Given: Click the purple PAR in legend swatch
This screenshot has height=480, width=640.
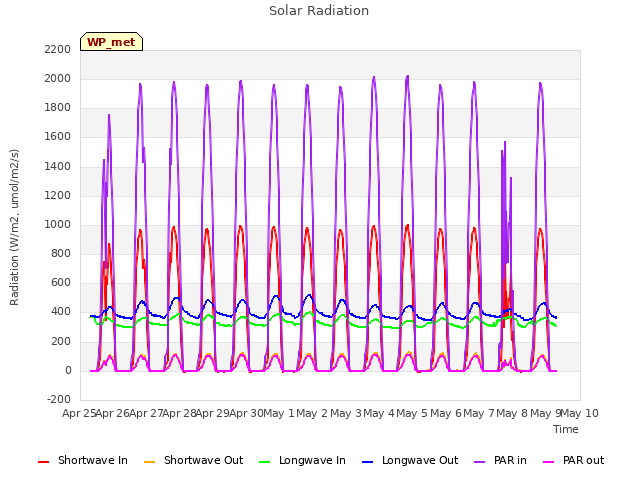Looking at the screenshot, I should point(480,462).
